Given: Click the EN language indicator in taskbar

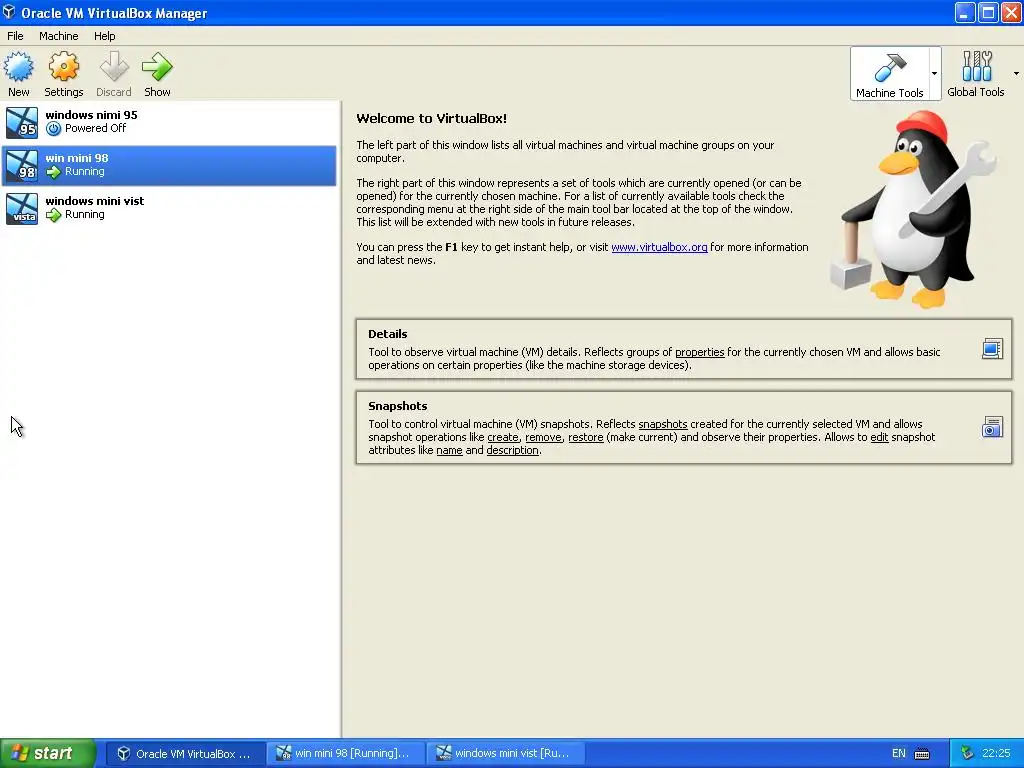Looking at the screenshot, I should pyautogui.click(x=899, y=754).
